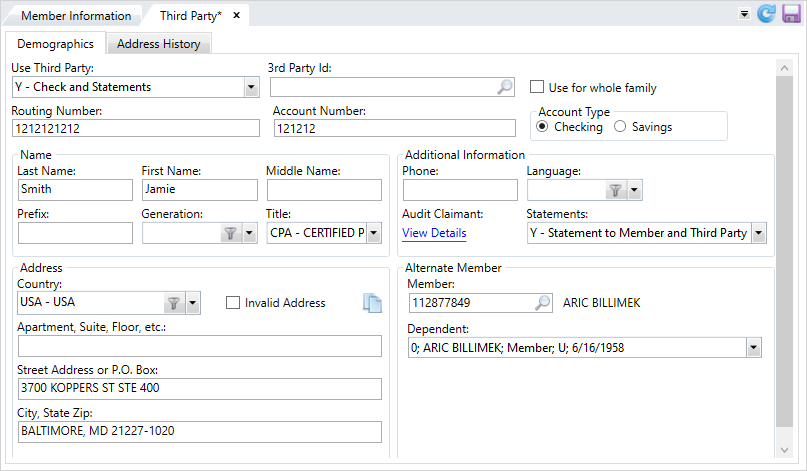Viewport: 807px width, 471px height.
Task: Click the ARIC BILLIMEK member name text
Action: 601,303
